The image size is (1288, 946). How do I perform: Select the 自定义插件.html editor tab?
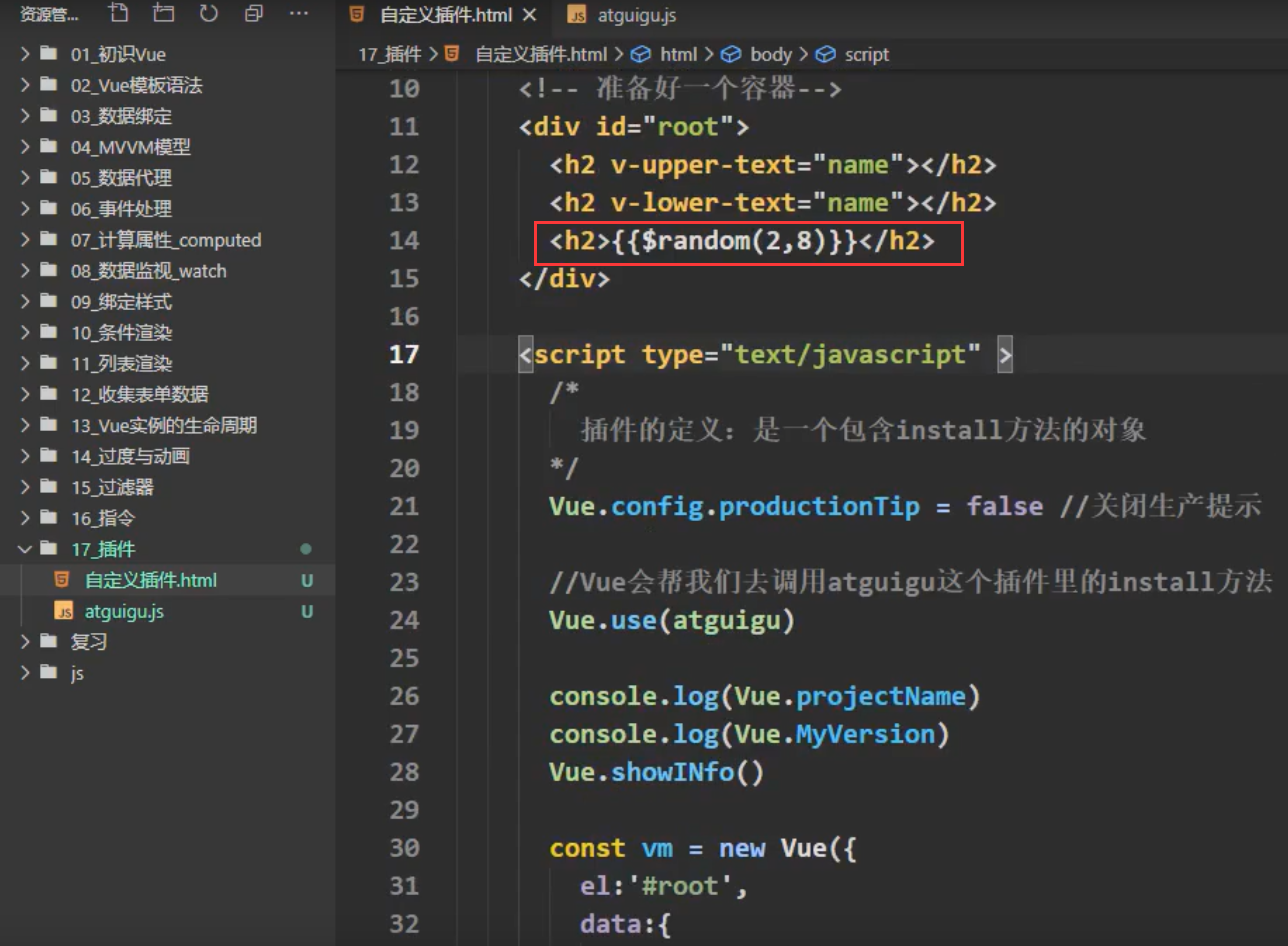pyautogui.click(x=444, y=15)
